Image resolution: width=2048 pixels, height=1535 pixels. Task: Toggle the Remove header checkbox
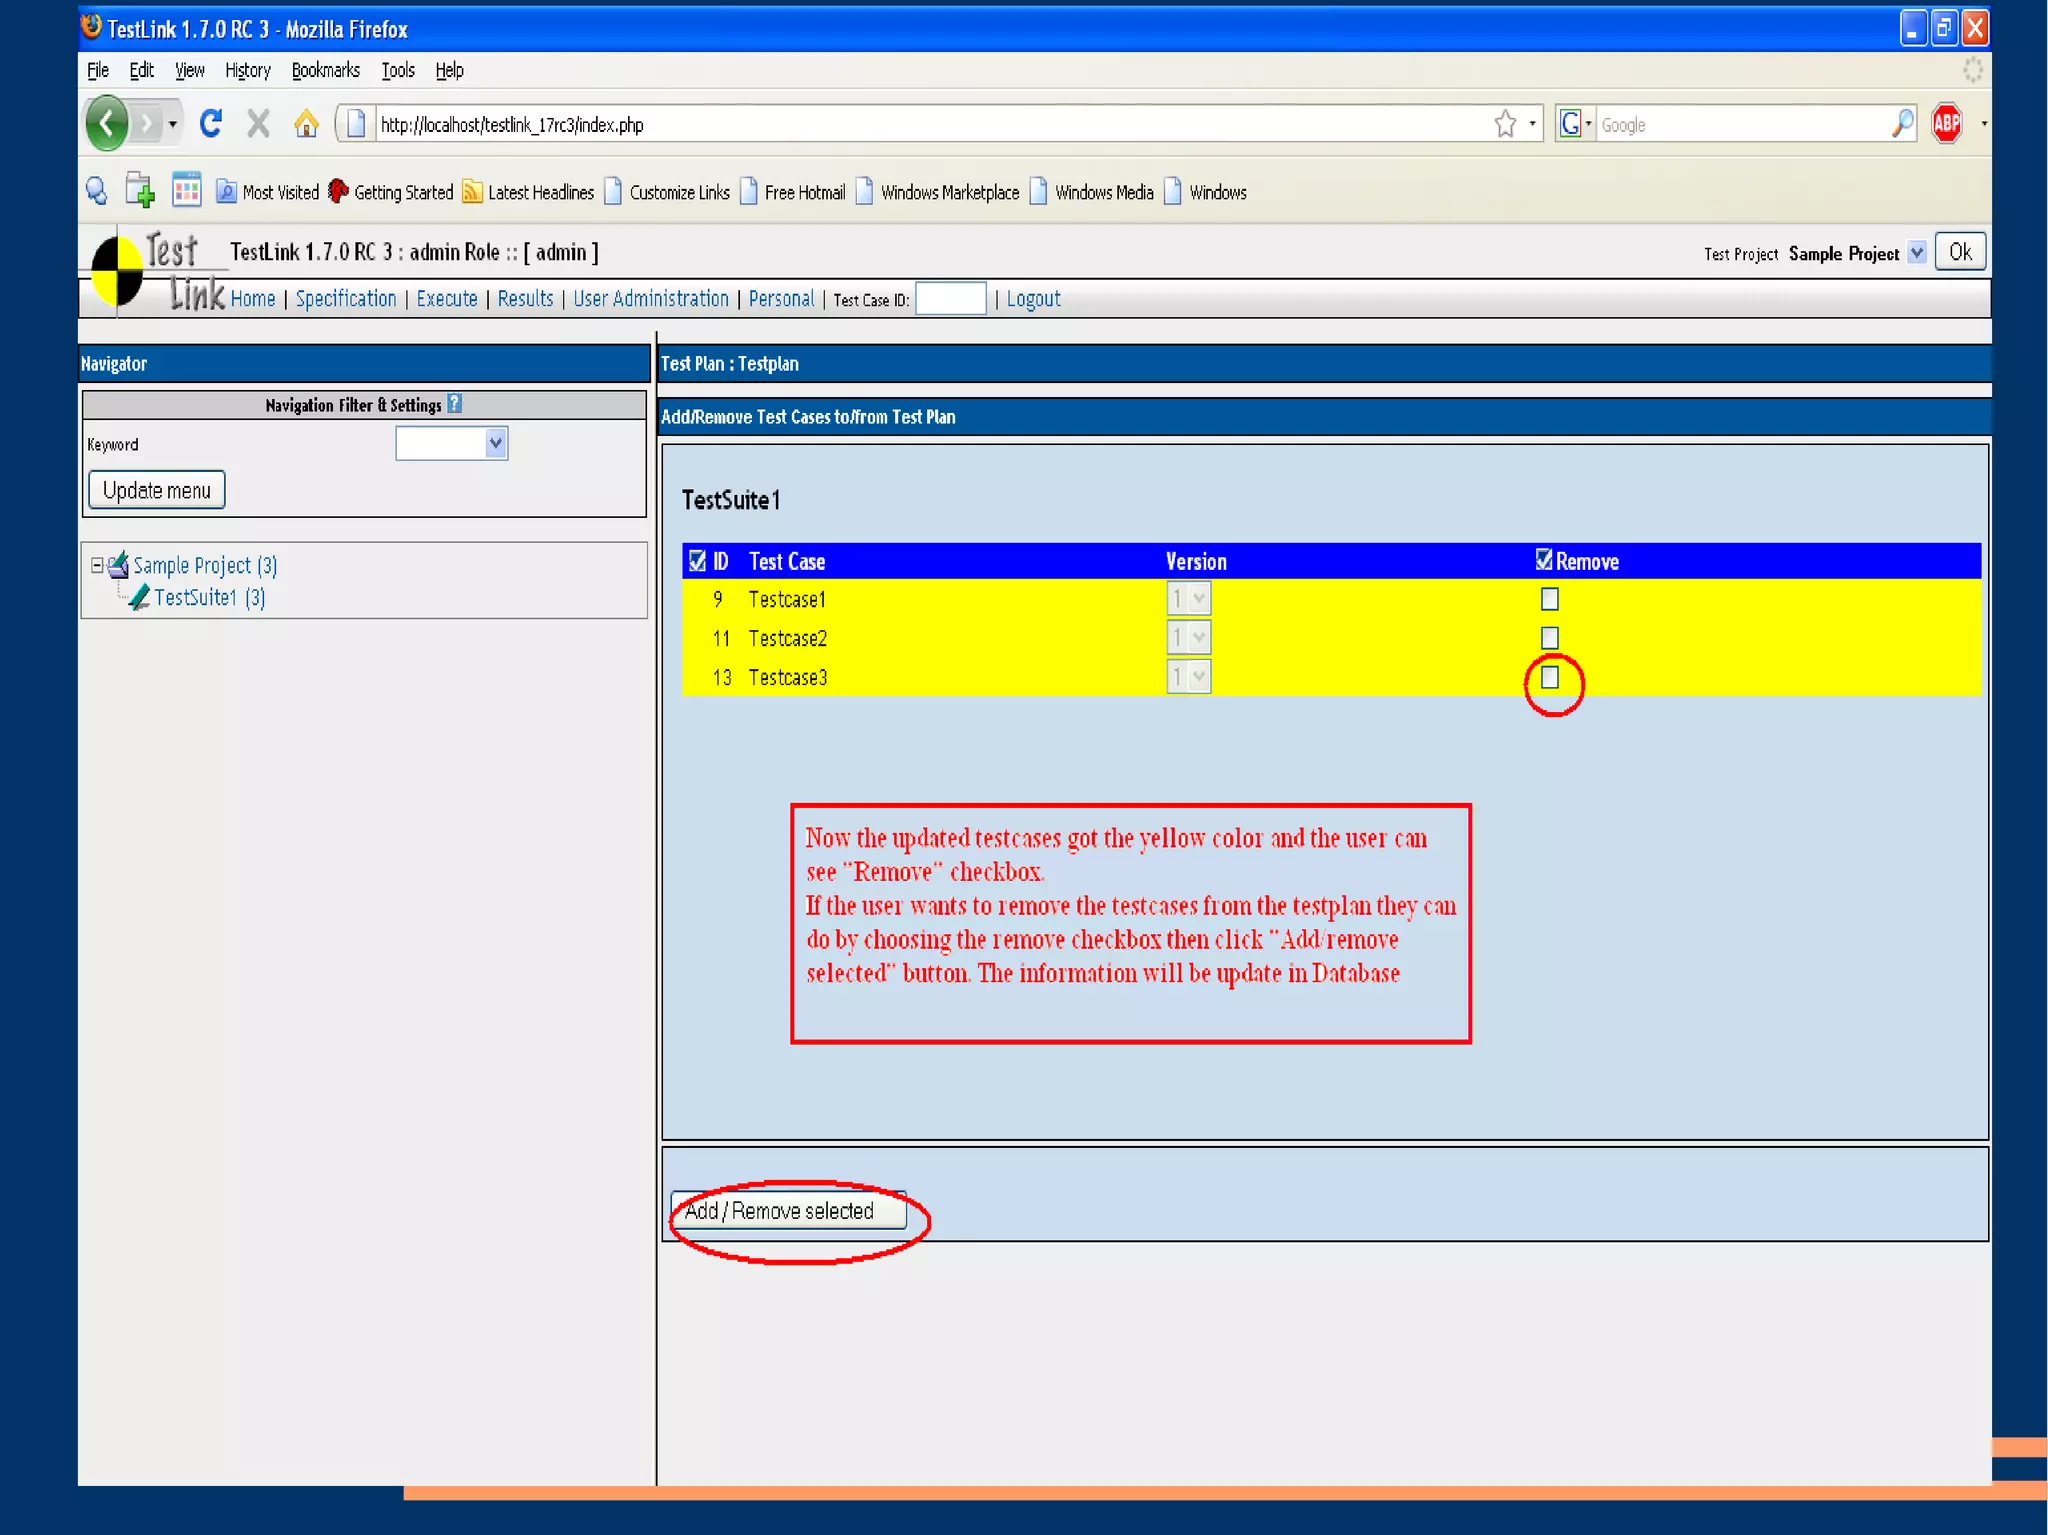pos(1544,560)
